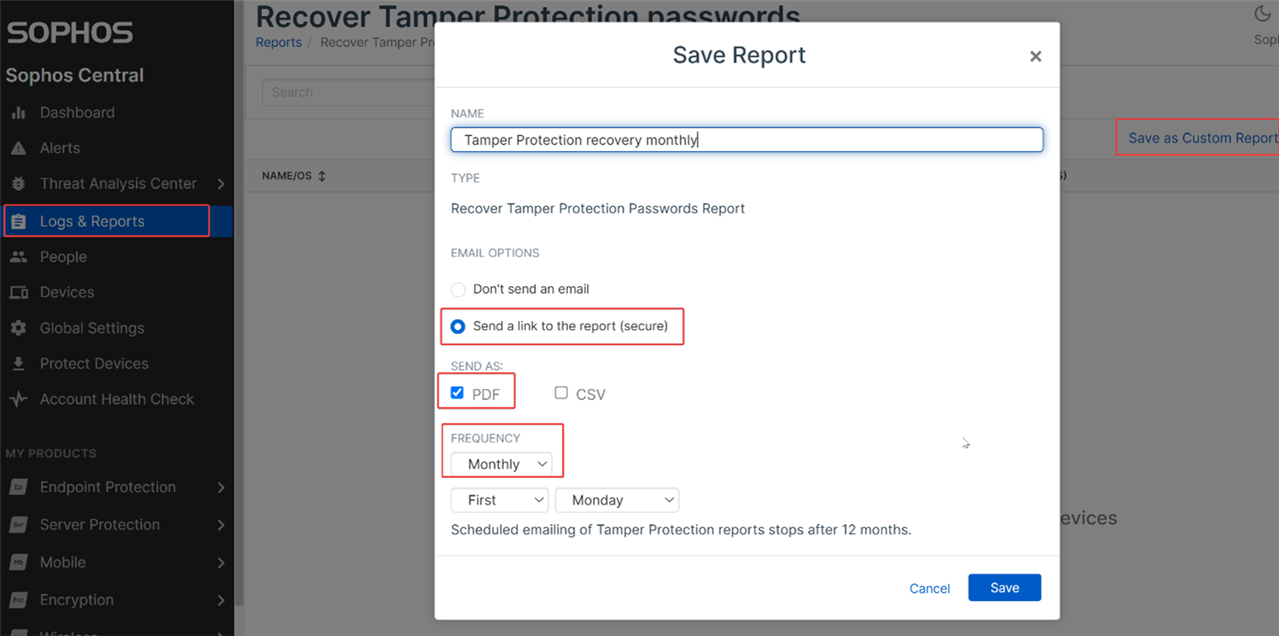This screenshot has width=1279, height=636.
Task: Click the Reports breadcrumb link
Action: (278, 43)
